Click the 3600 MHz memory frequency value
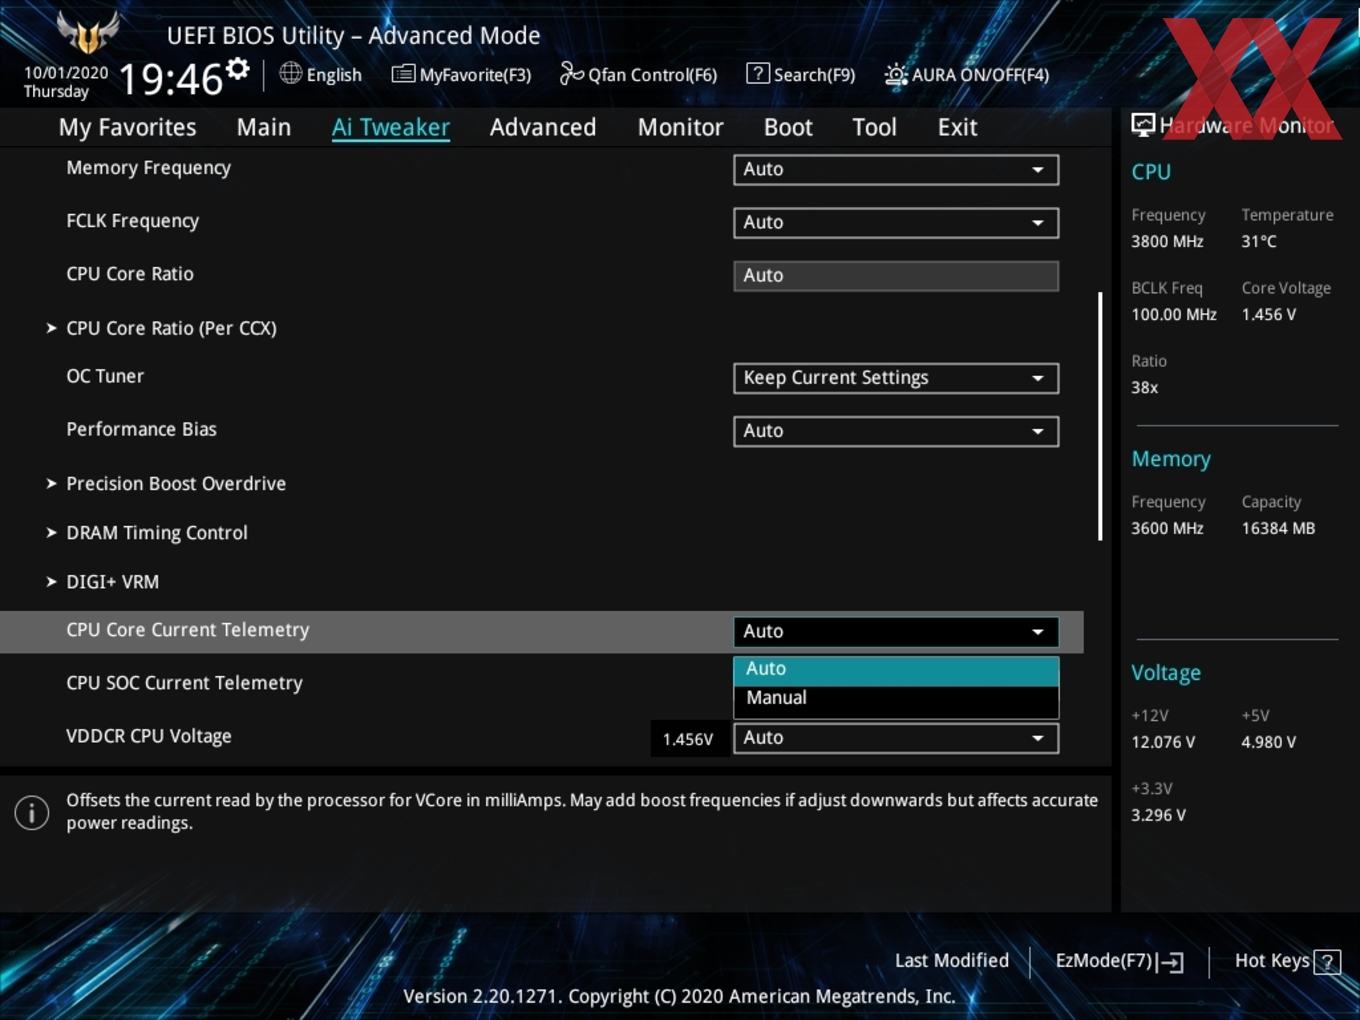Viewport: 1360px width, 1020px height. [1167, 529]
